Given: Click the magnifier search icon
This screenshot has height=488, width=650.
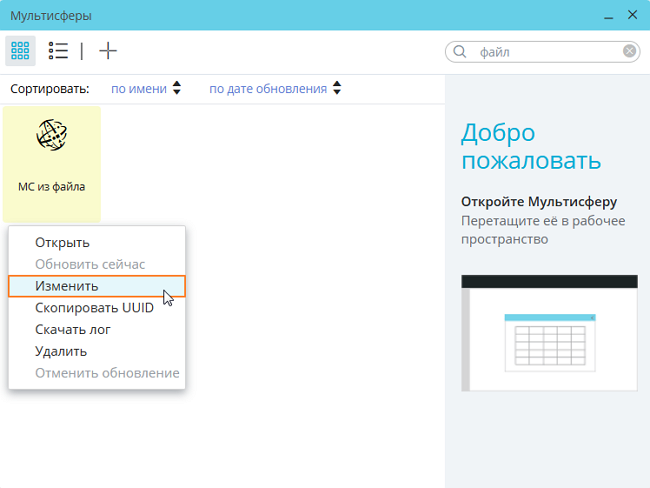Looking at the screenshot, I should coord(460,52).
